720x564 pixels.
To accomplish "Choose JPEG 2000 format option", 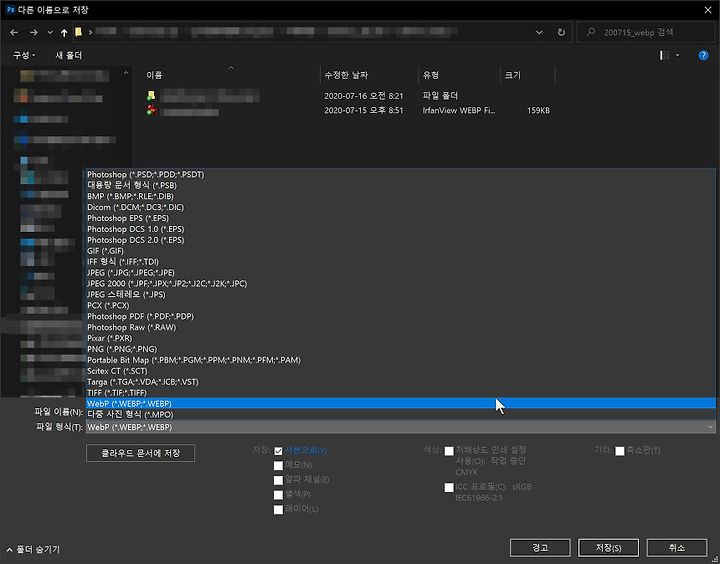I will [401, 283].
